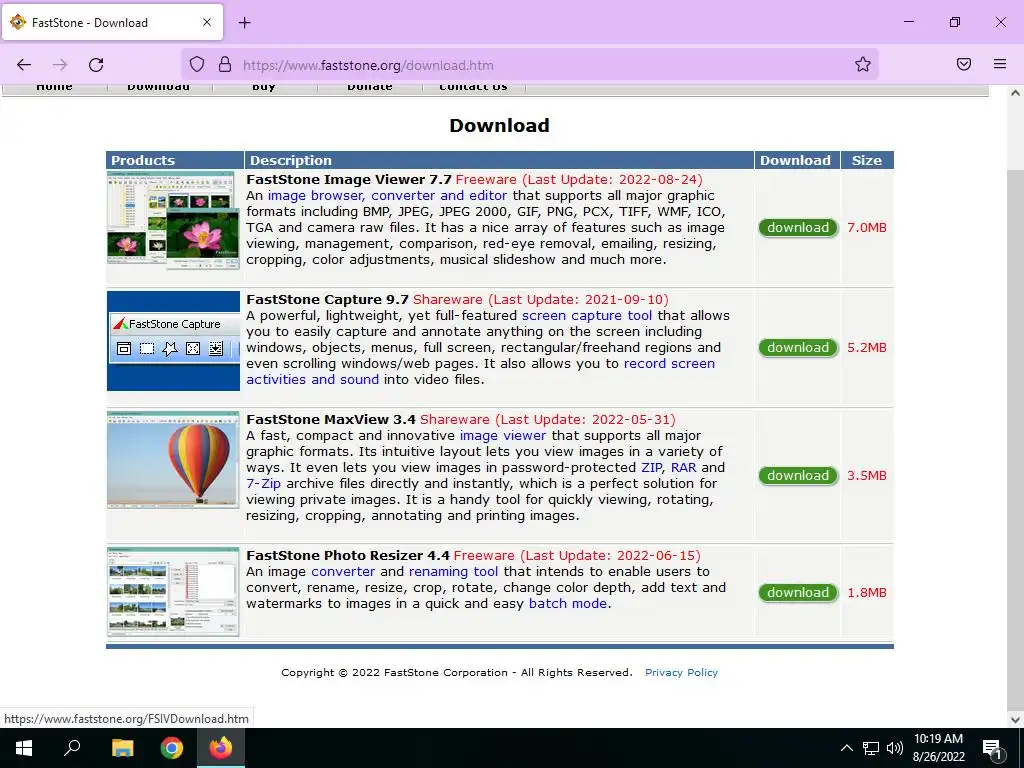This screenshot has height=768, width=1024.
Task: Go back using the browser back arrow
Action: coord(24,65)
